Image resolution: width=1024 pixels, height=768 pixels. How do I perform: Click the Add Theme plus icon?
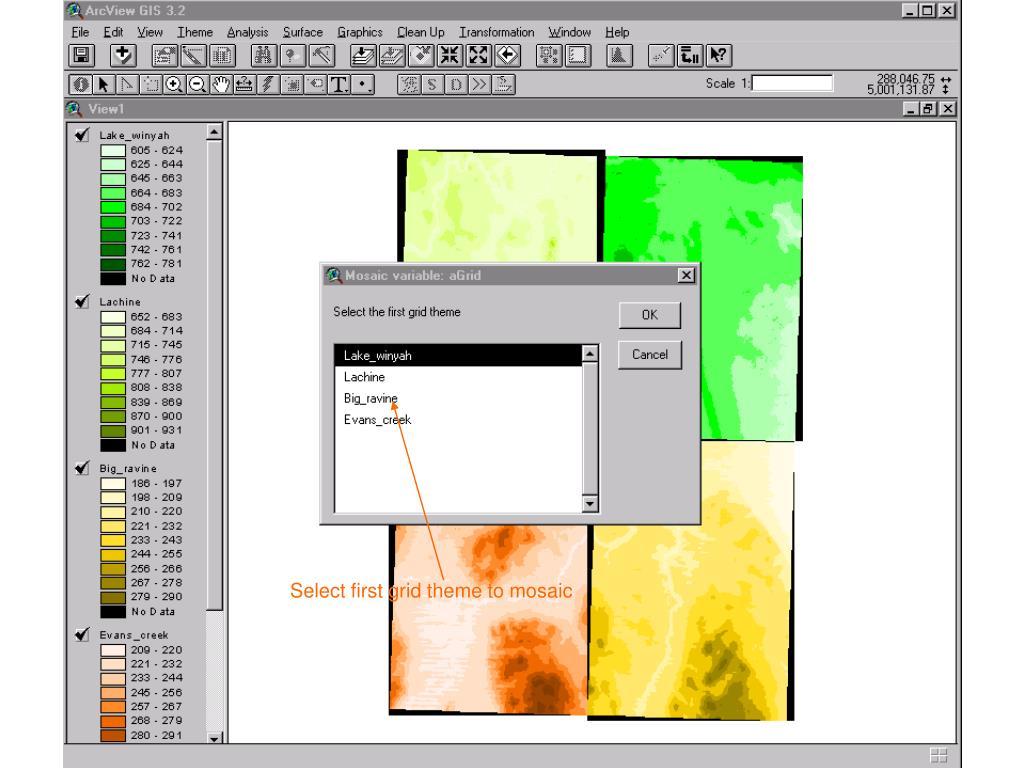pos(123,56)
